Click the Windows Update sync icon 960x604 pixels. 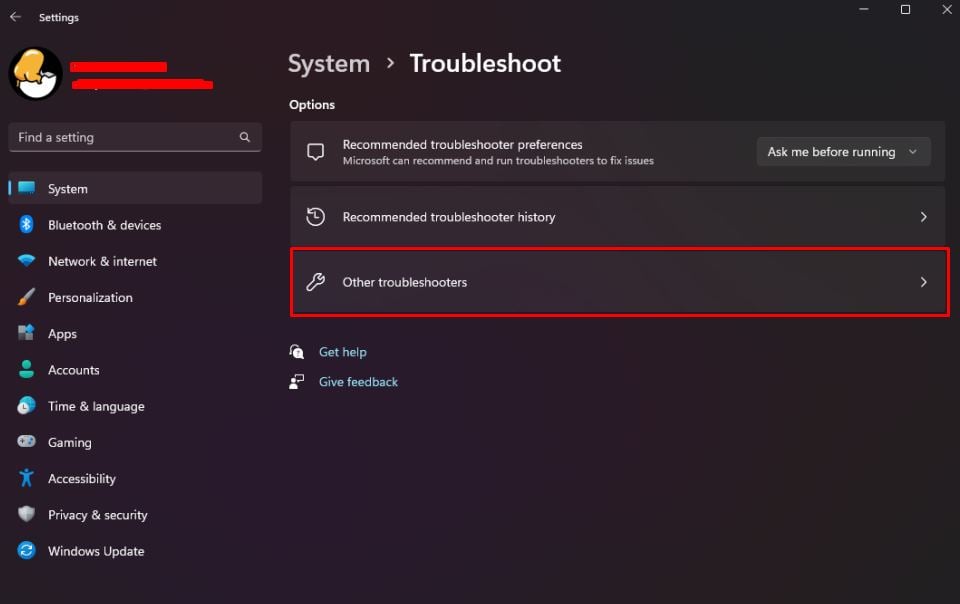27,551
